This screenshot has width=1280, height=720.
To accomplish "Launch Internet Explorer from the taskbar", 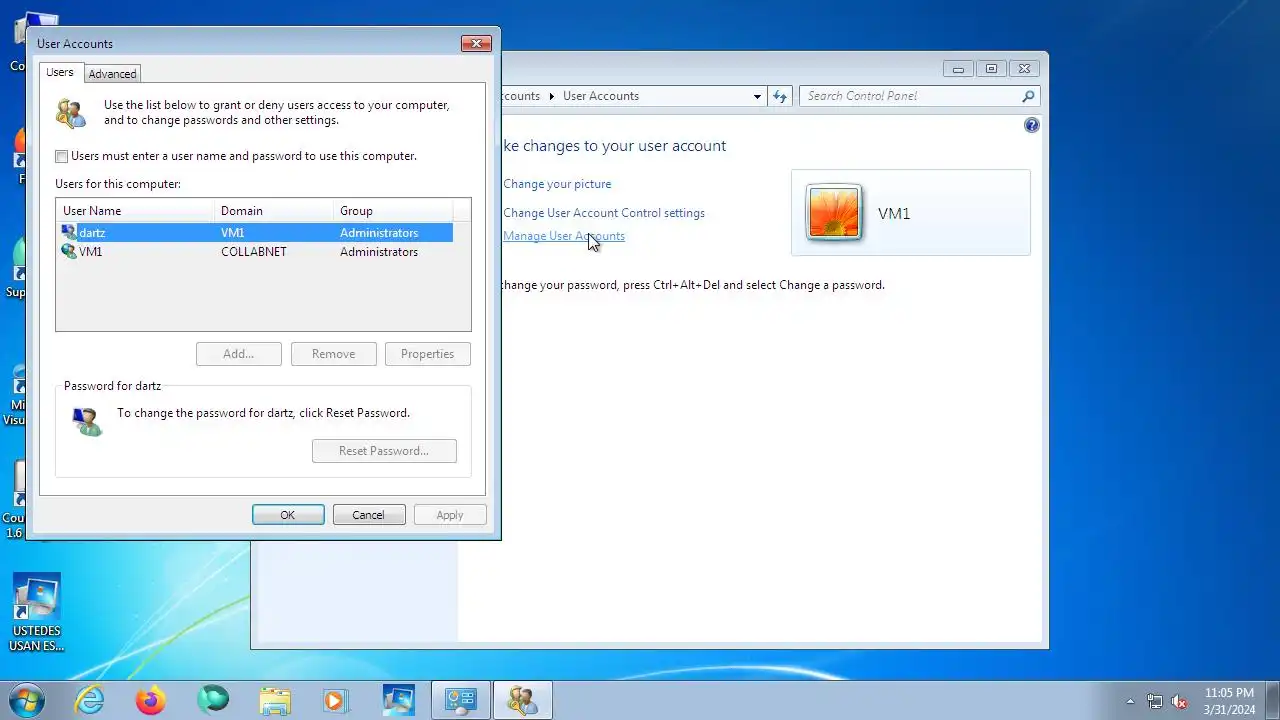I will tap(90, 700).
